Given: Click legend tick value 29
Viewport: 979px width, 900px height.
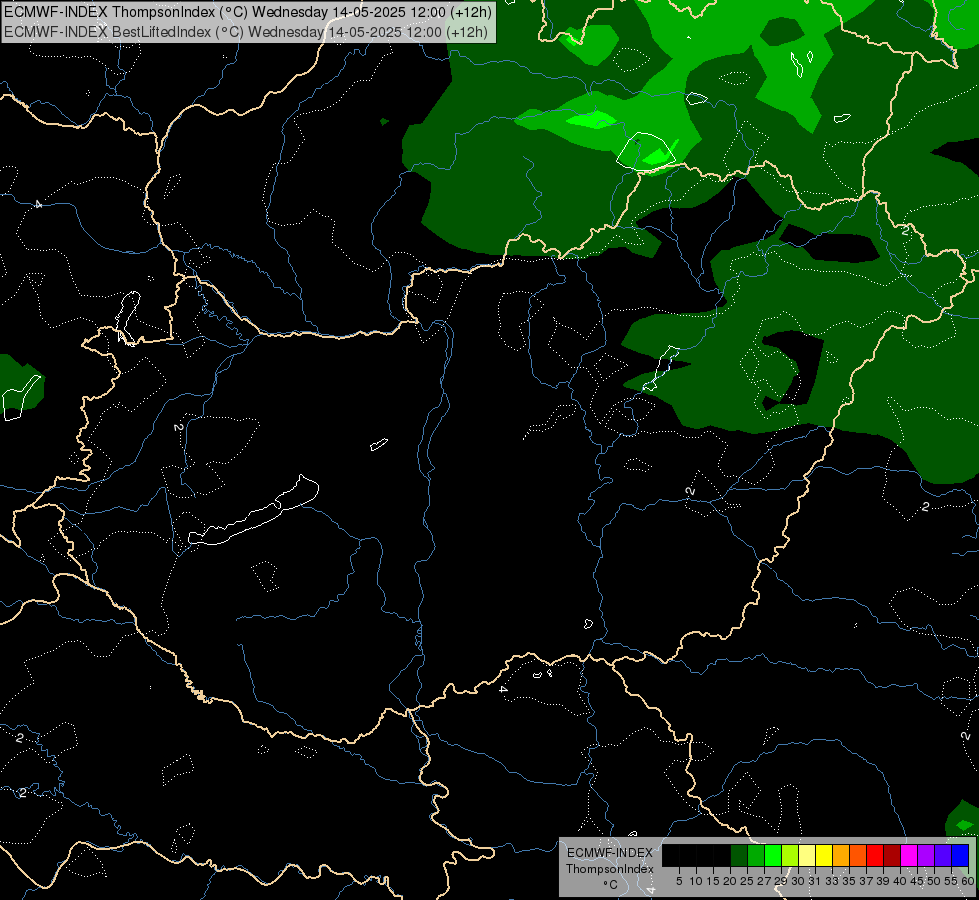Looking at the screenshot, I should click(781, 881).
